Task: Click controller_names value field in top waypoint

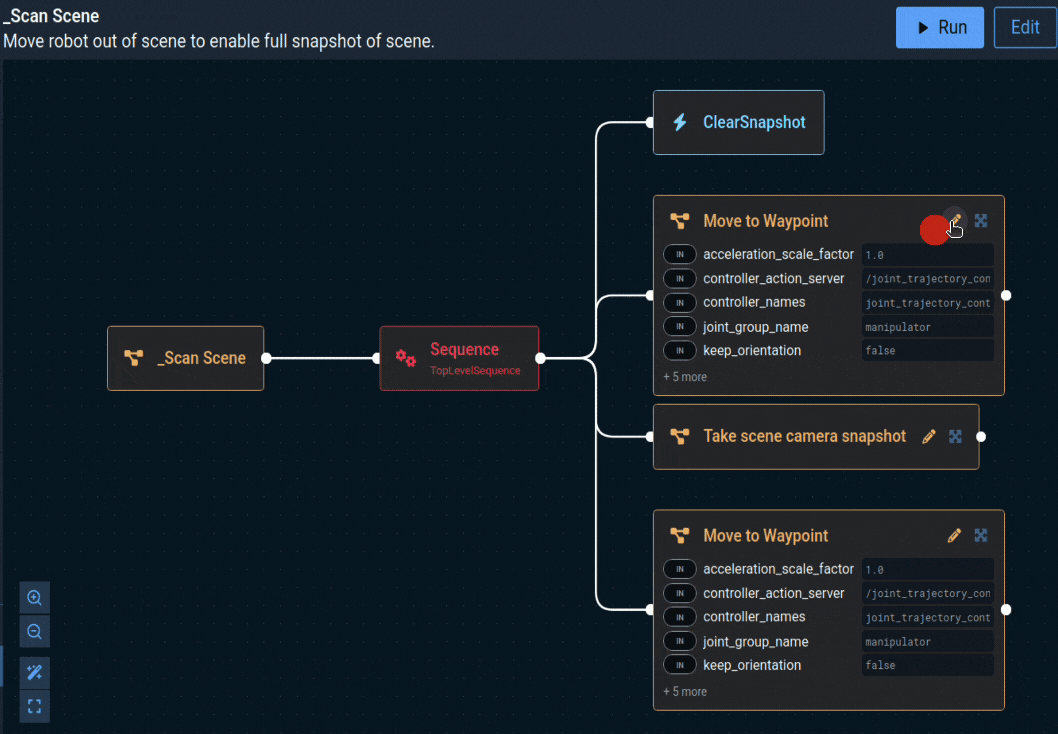Action: pos(928,303)
